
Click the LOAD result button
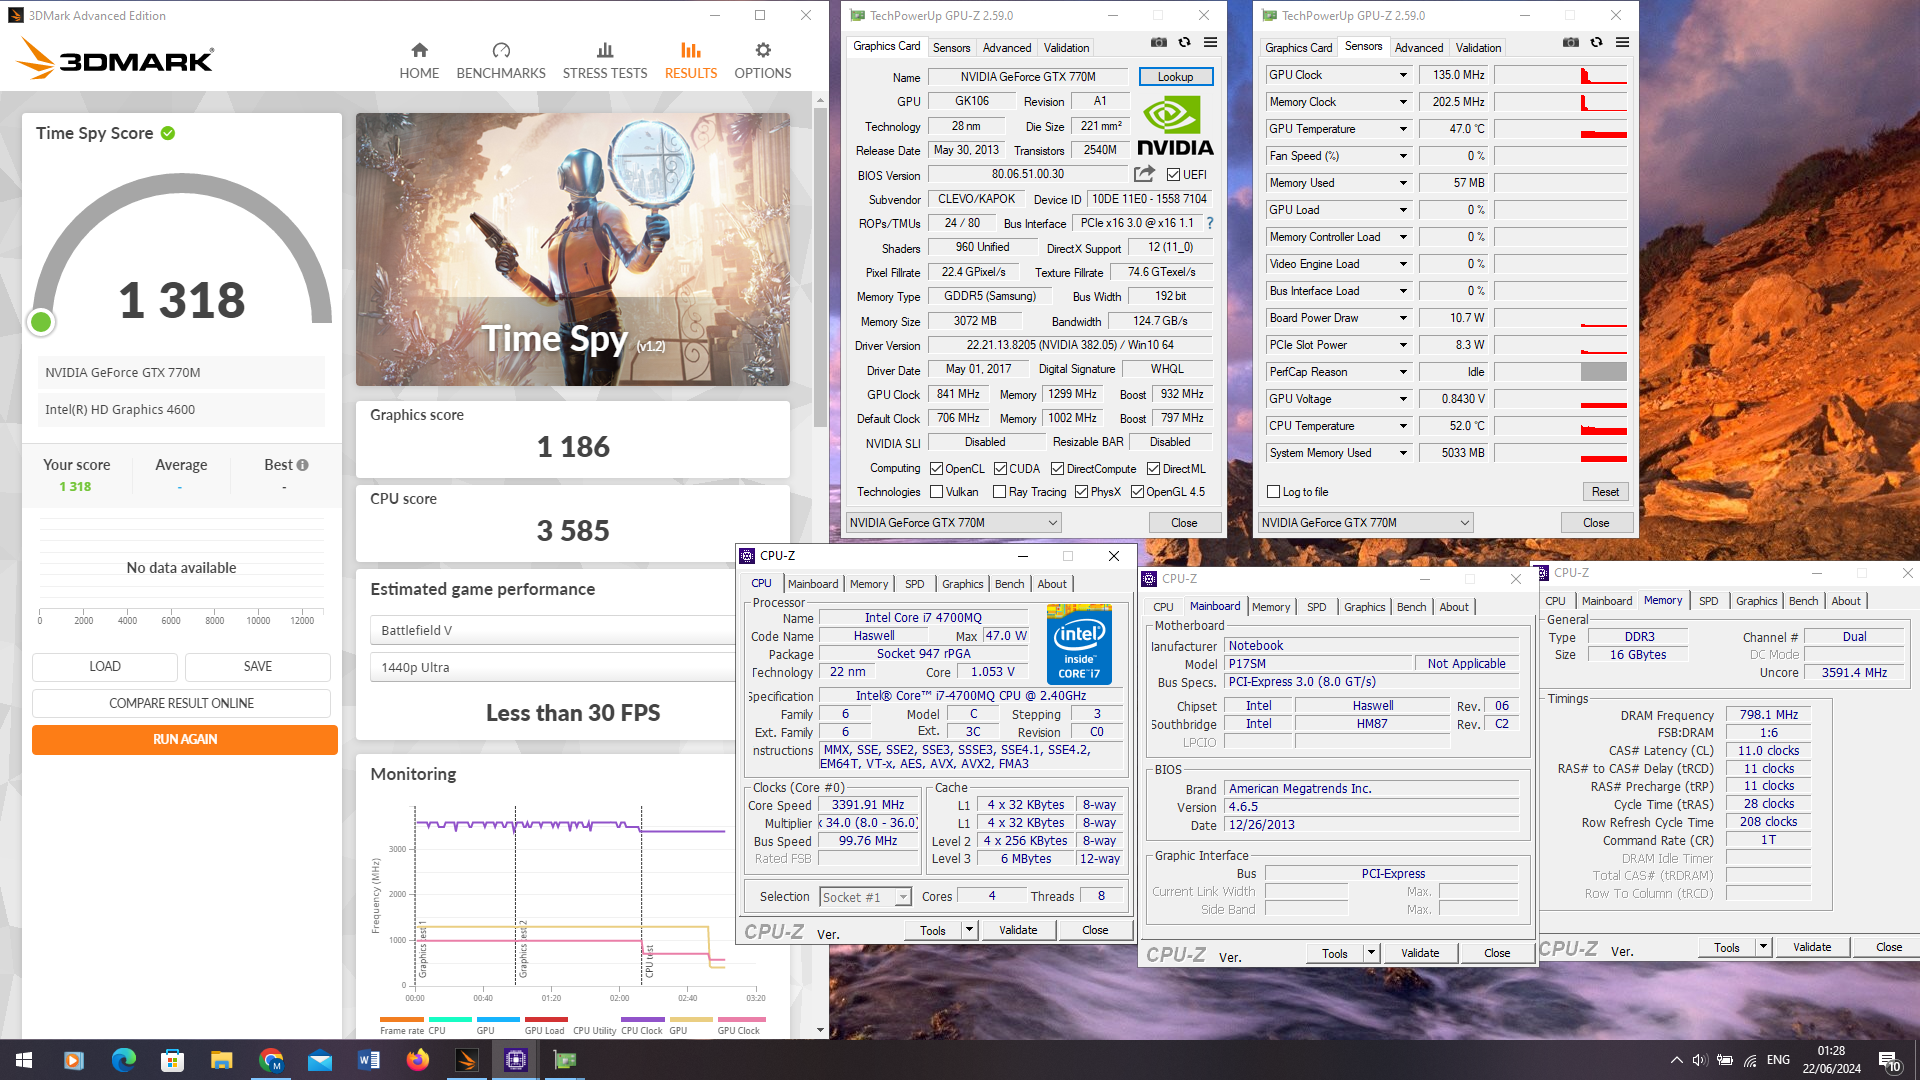click(x=105, y=667)
